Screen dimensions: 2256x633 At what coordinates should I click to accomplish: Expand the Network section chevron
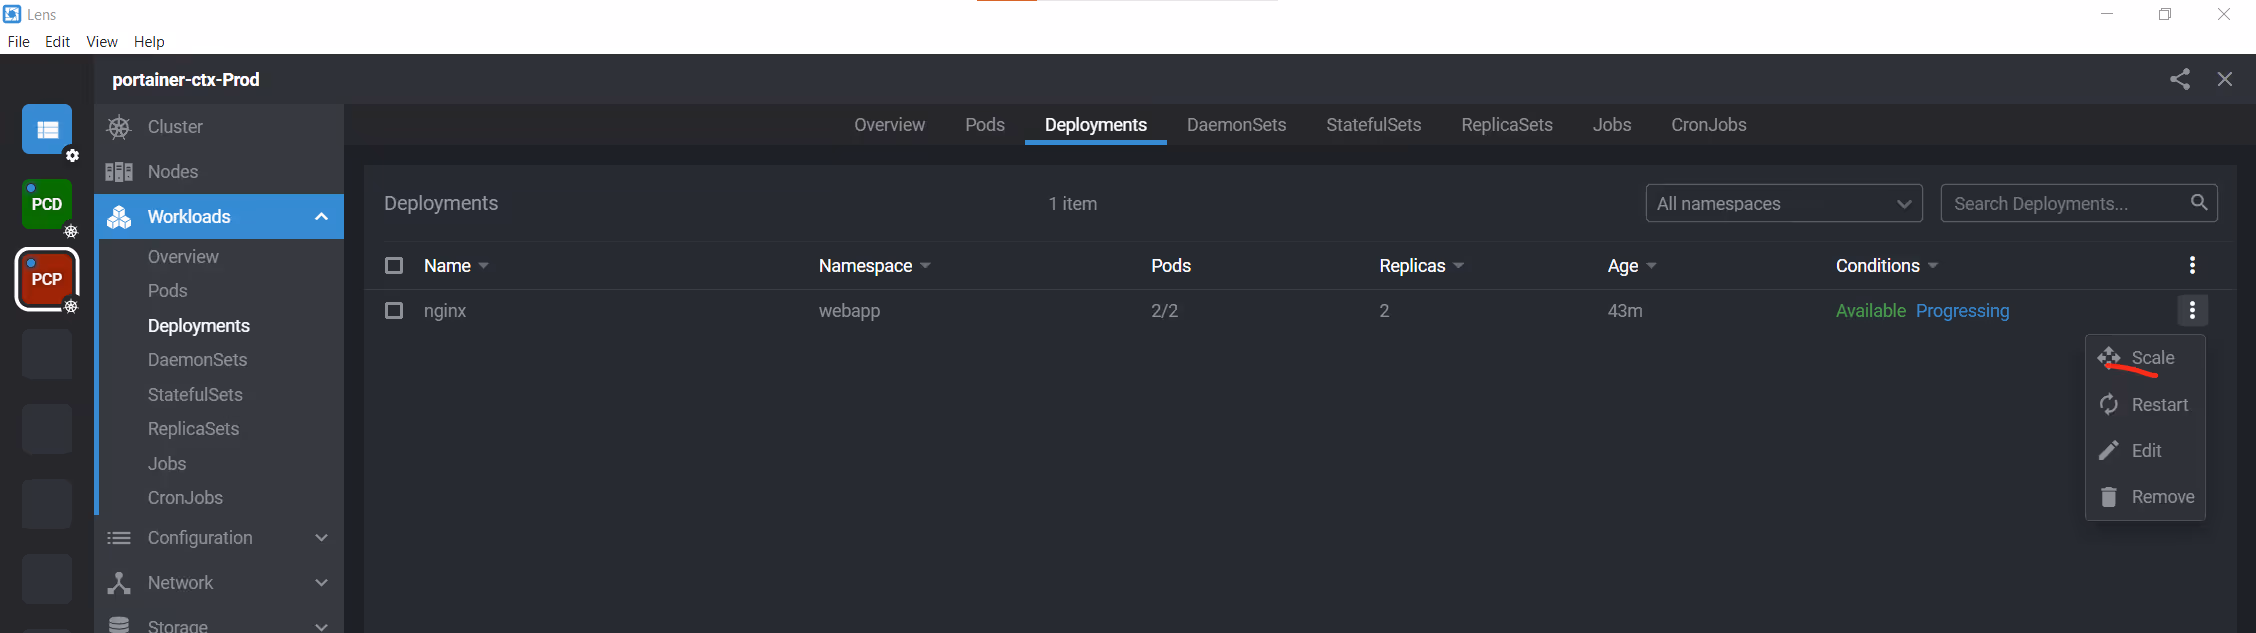(321, 583)
